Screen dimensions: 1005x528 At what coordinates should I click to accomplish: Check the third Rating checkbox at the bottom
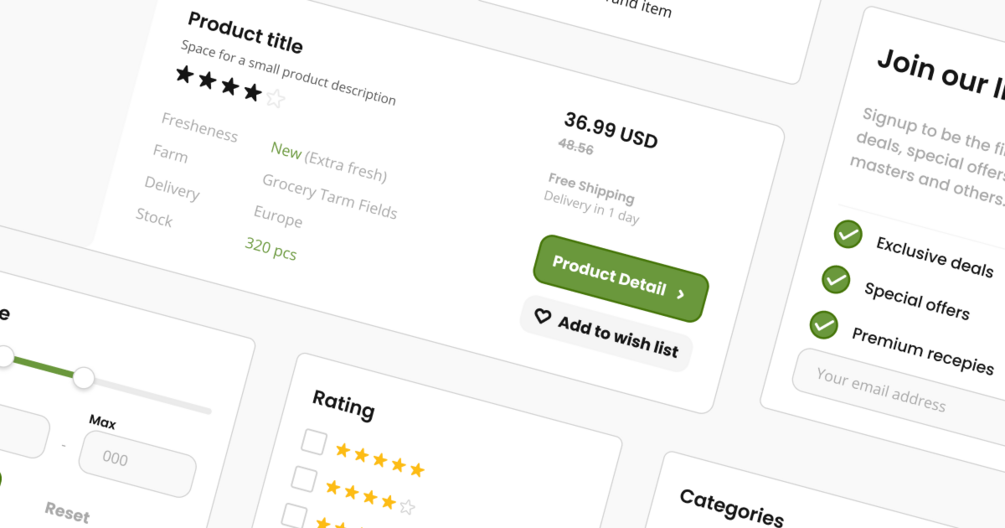point(294,514)
